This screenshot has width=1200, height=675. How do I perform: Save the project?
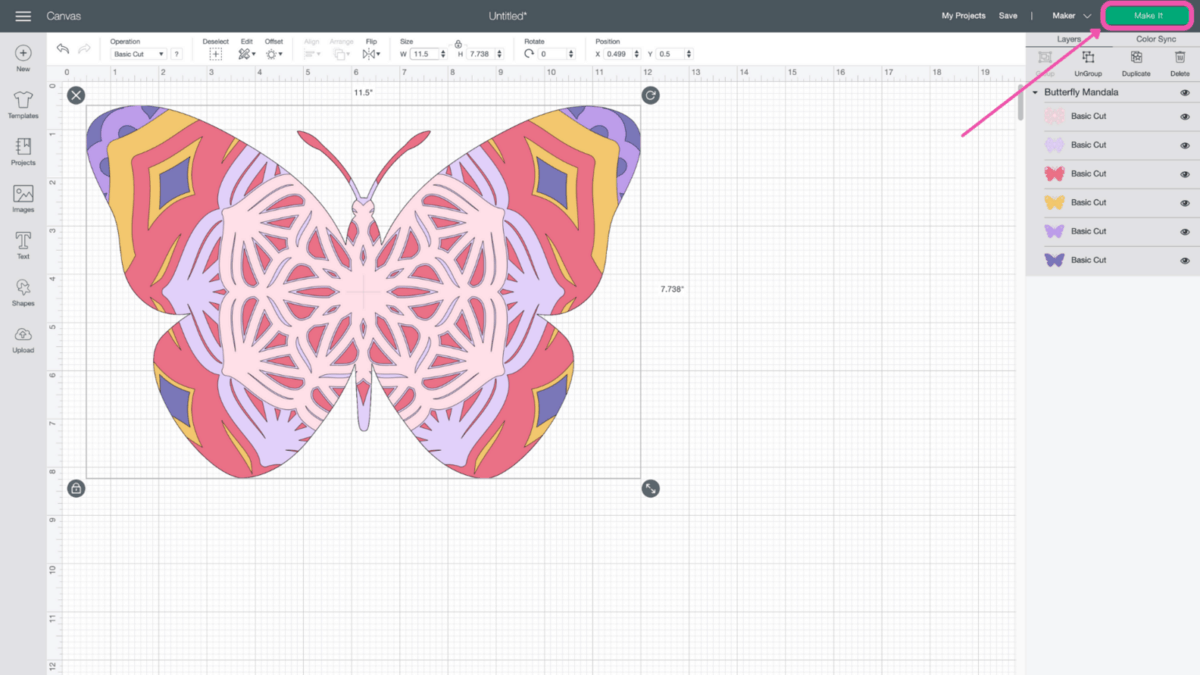pyautogui.click(x=1008, y=16)
